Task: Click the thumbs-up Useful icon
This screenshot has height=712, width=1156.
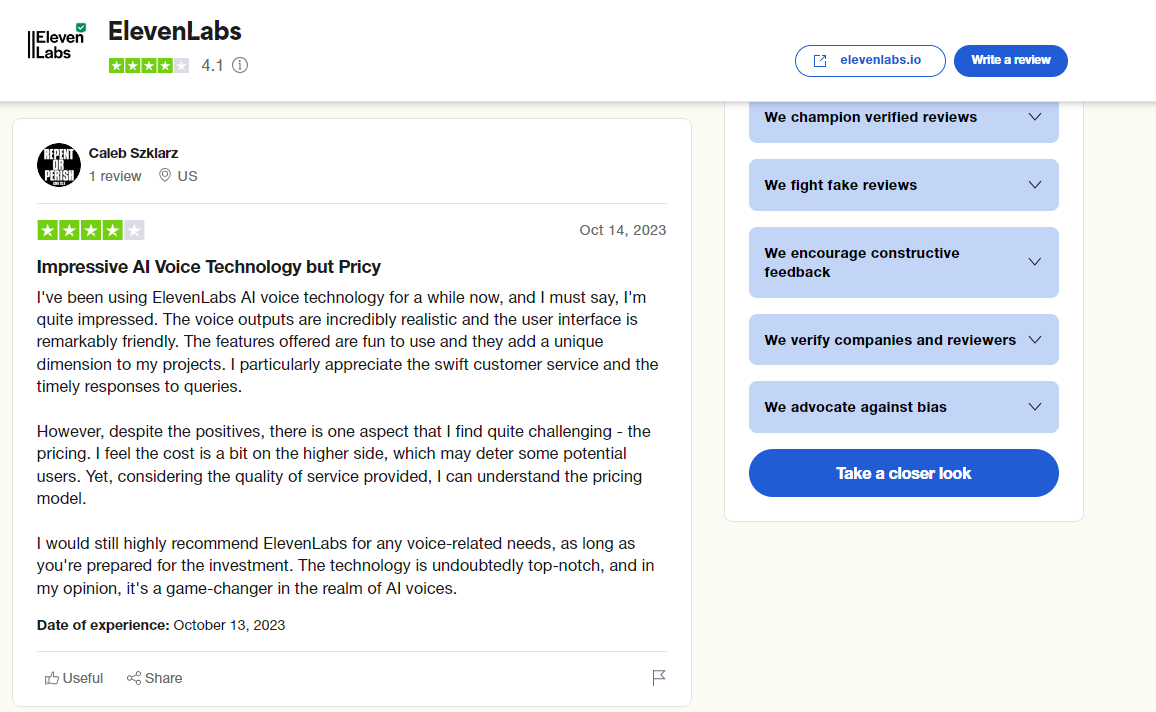Action: (52, 678)
